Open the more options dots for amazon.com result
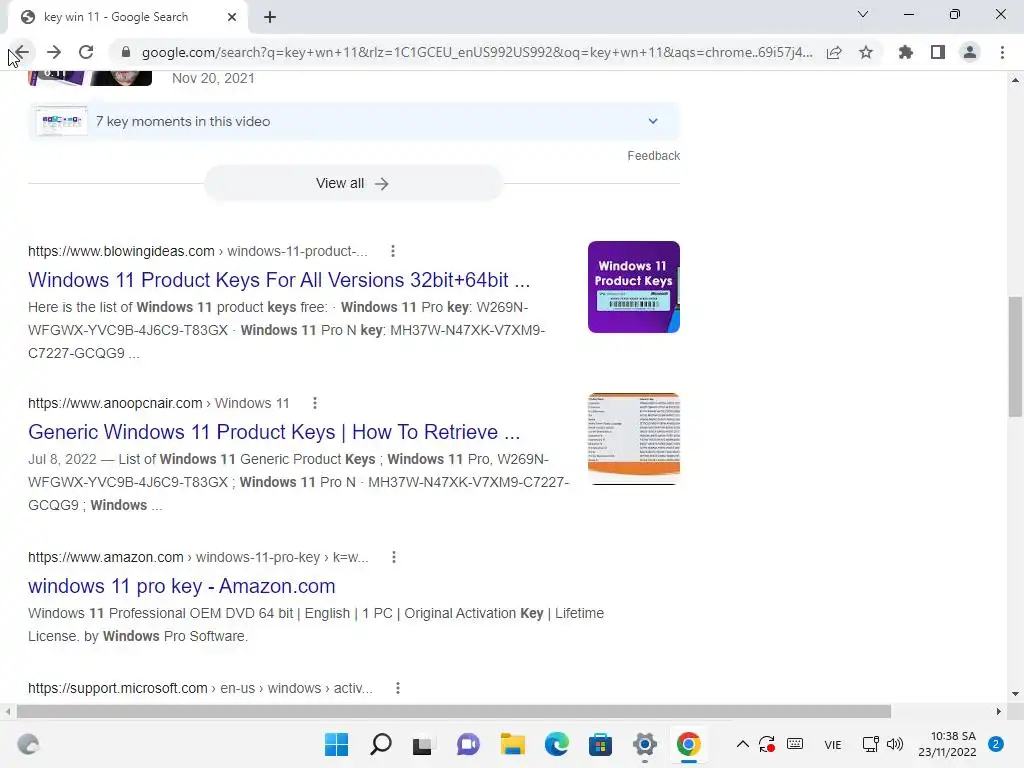 point(394,557)
